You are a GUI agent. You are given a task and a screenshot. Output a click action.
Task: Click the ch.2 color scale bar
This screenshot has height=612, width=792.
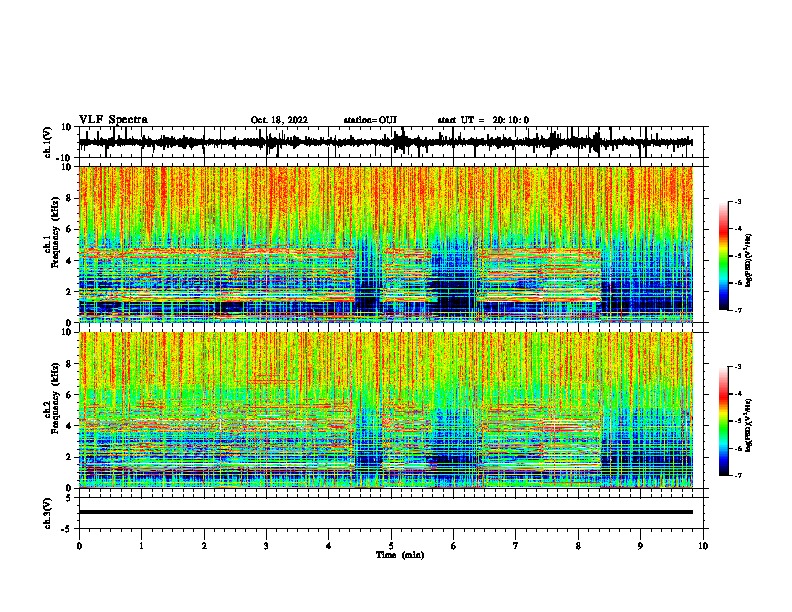(x=724, y=421)
